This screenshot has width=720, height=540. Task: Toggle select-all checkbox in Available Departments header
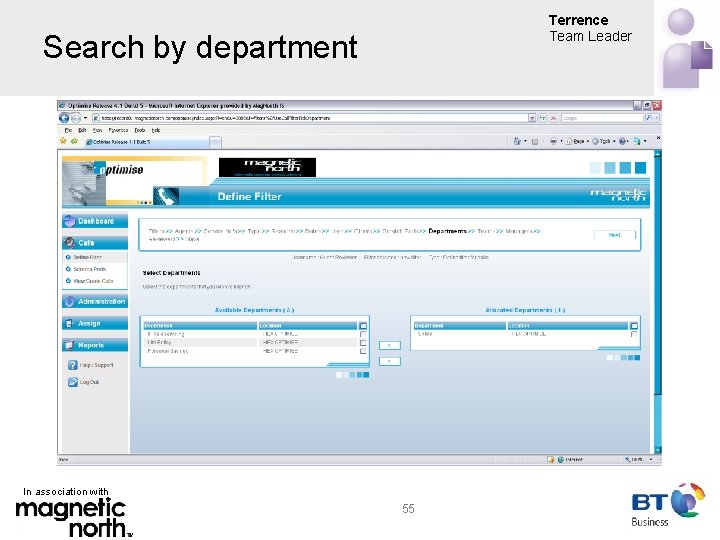pyautogui.click(x=363, y=326)
